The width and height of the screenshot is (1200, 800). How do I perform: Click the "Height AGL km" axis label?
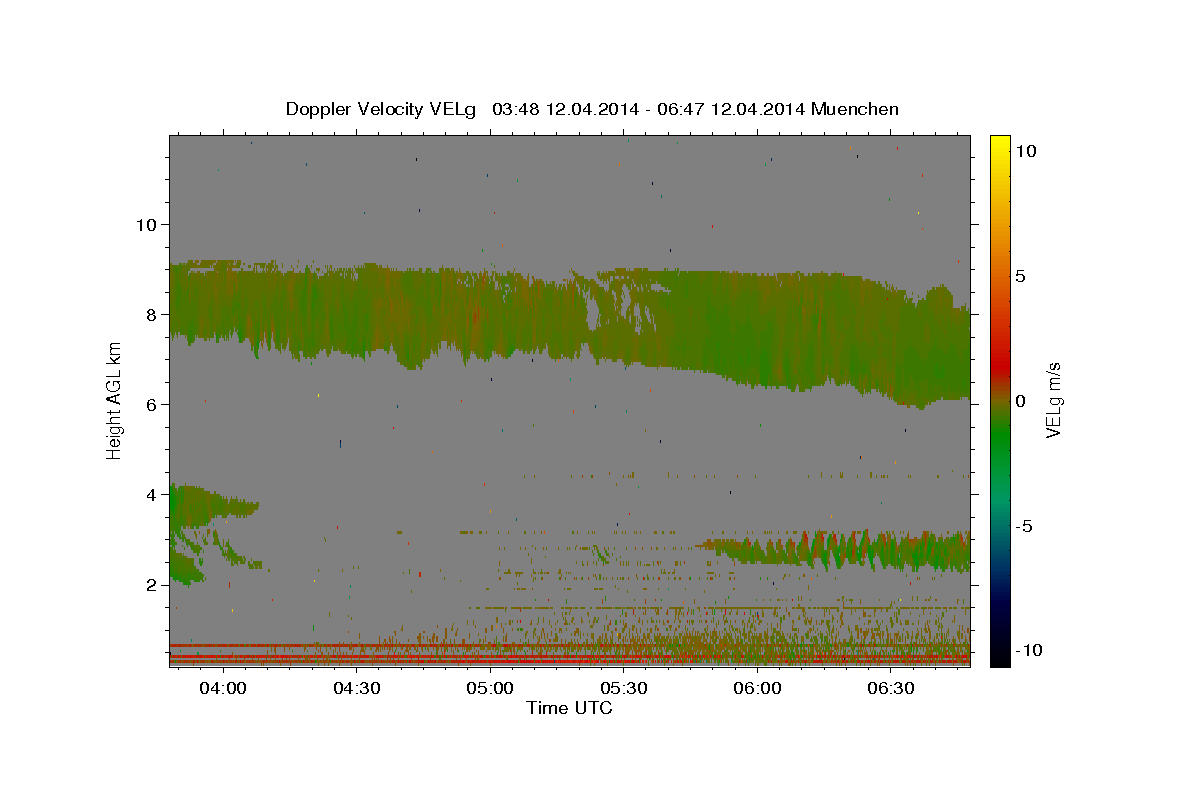click(115, 401)
